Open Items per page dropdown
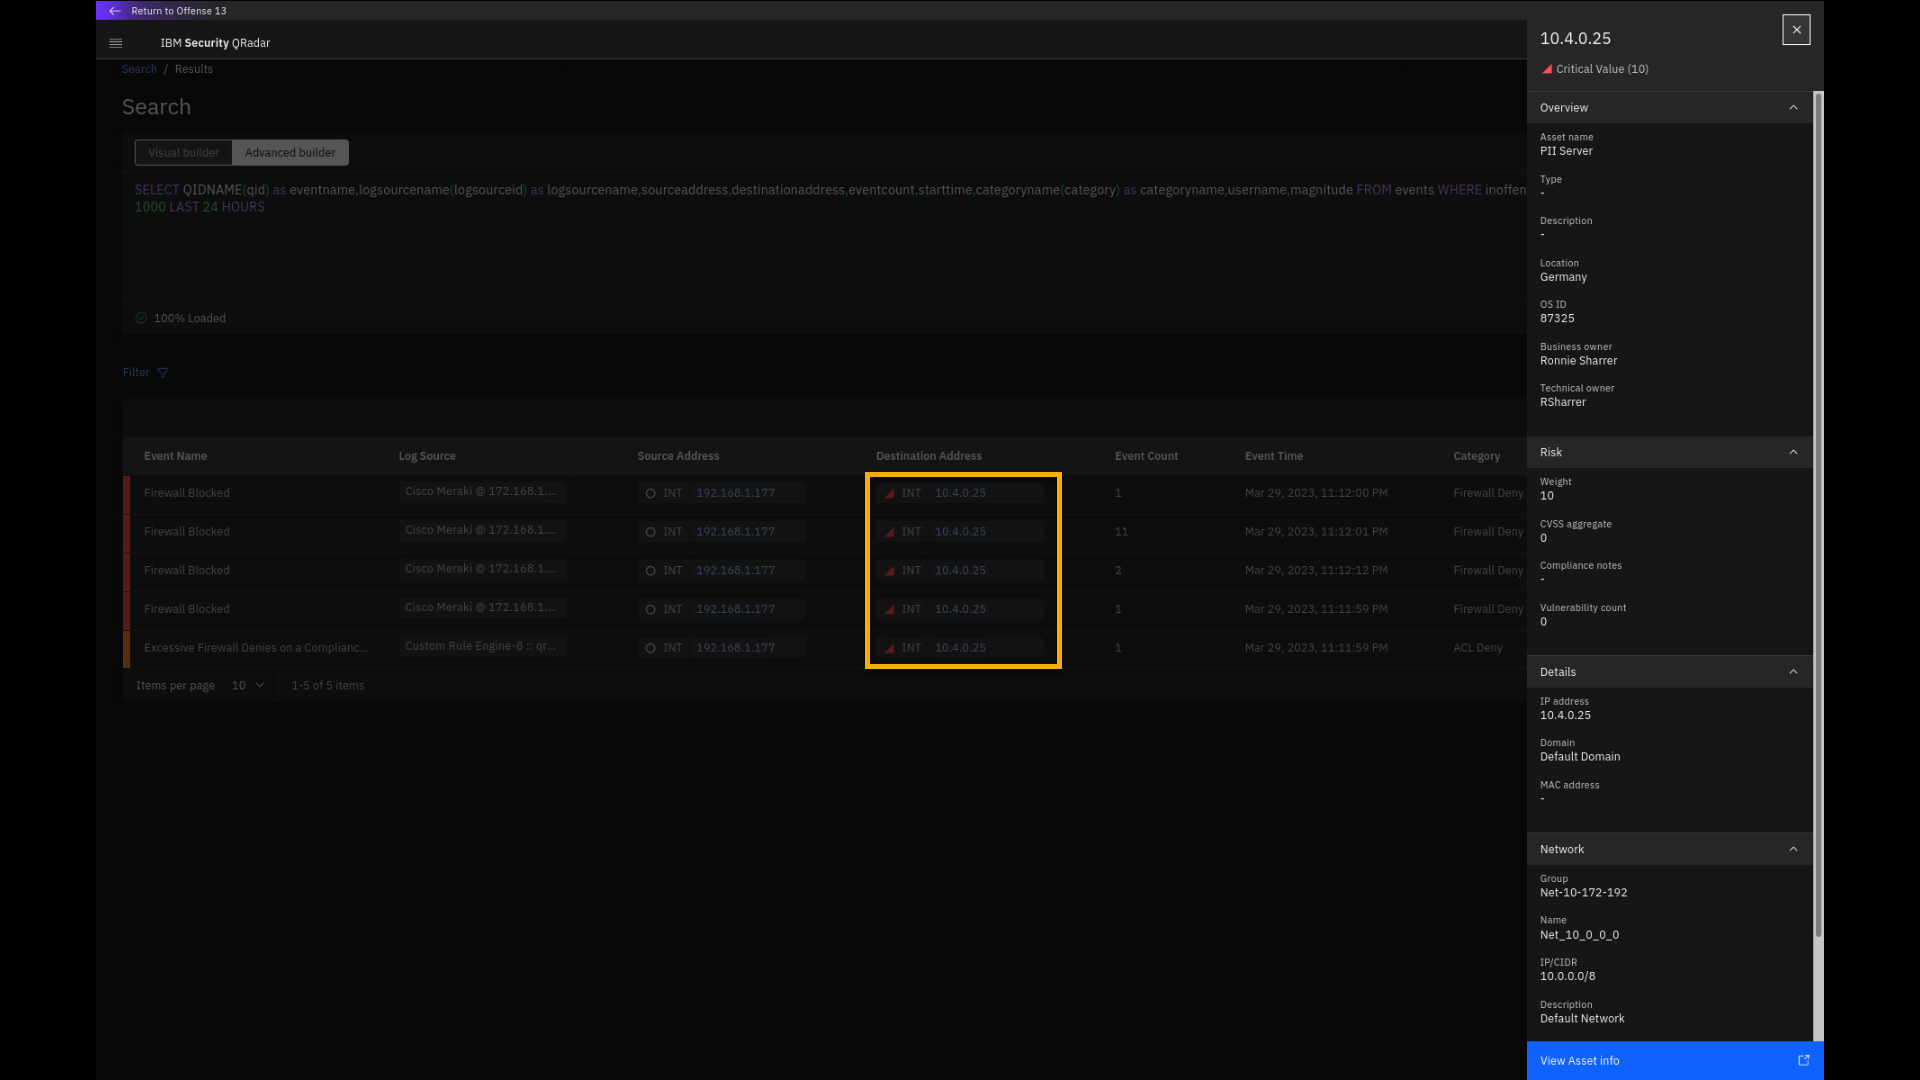Image resolution: width=1920 pixels, height=1080 pixels. pyautogui.click(x=248, y=686)
